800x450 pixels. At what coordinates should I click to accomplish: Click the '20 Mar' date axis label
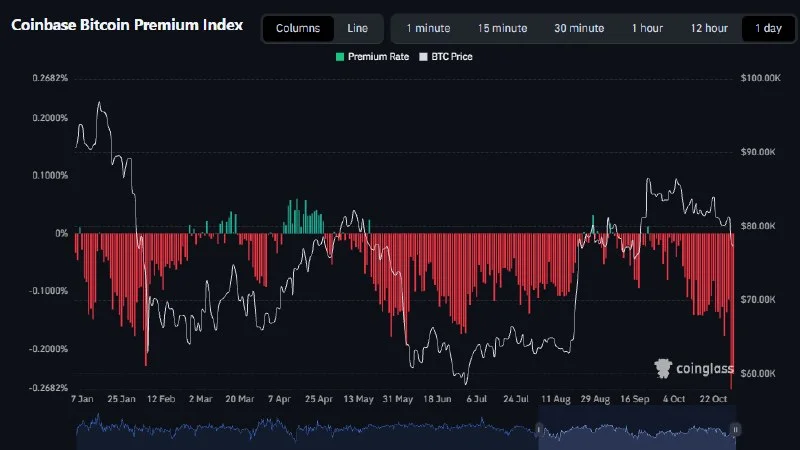[240, 398]
